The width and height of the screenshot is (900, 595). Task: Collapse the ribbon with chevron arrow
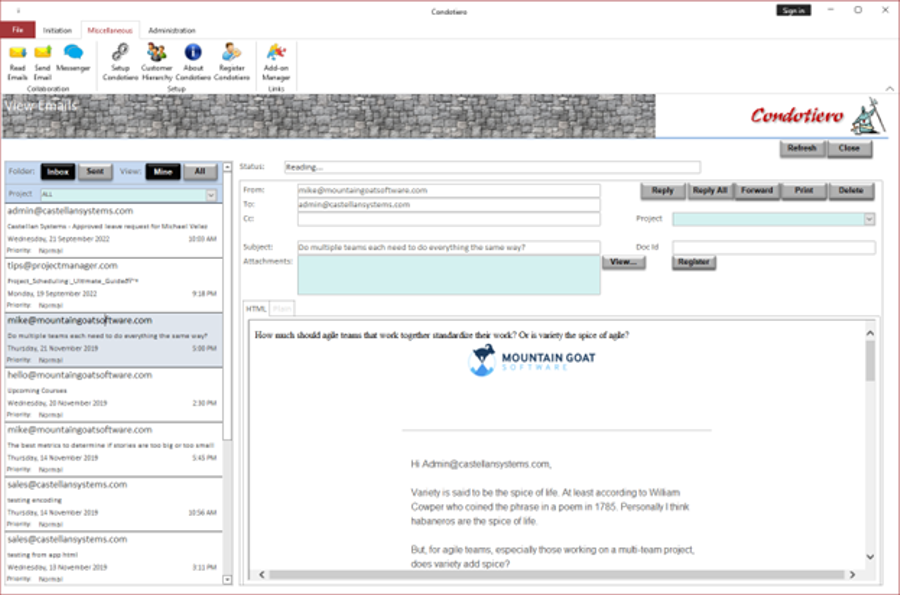(x=889, y=88)
